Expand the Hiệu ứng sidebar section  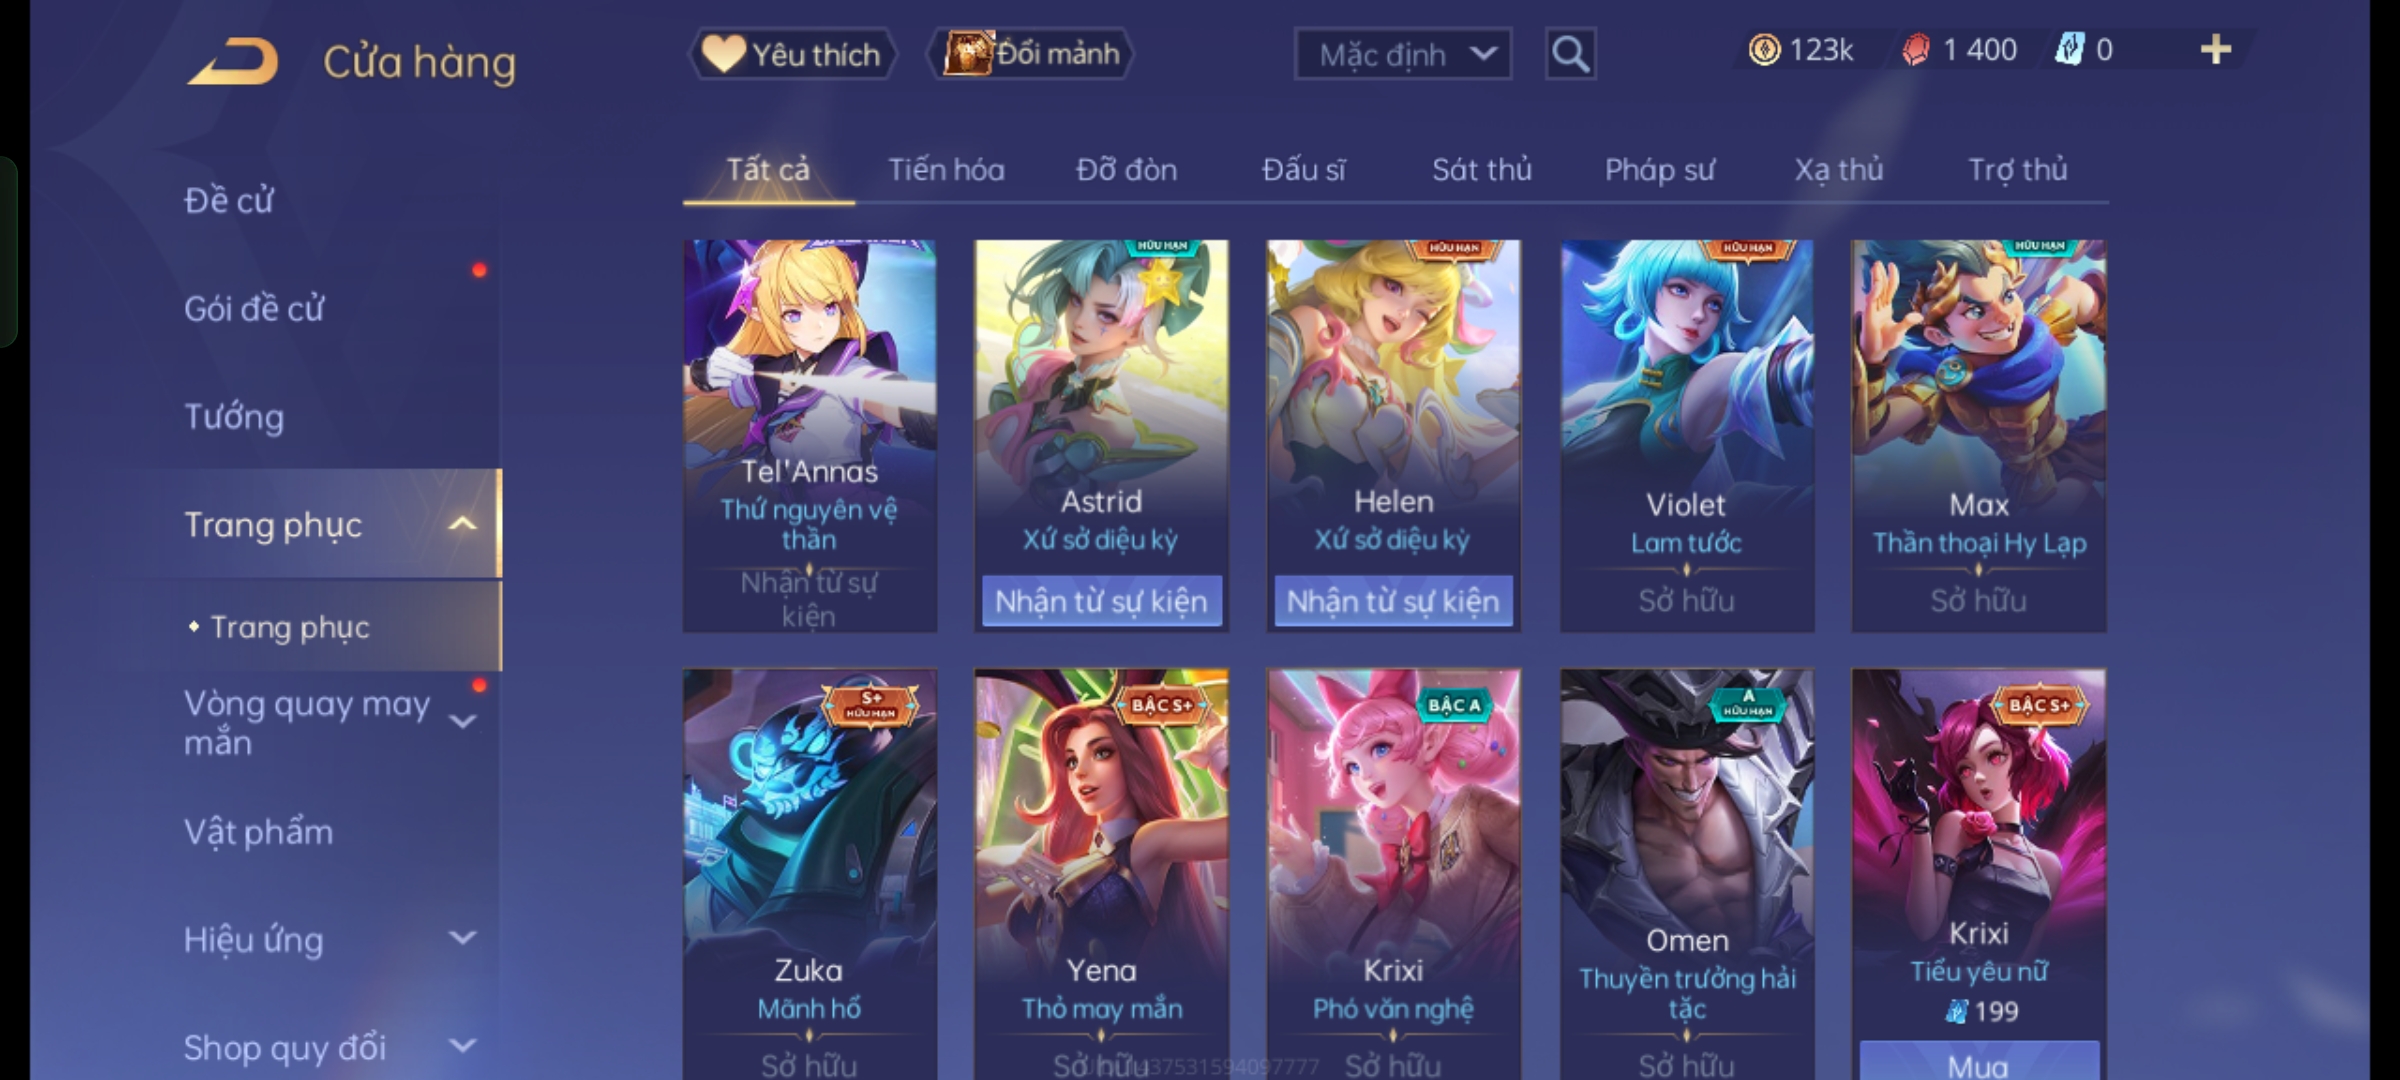coord(462,938)
